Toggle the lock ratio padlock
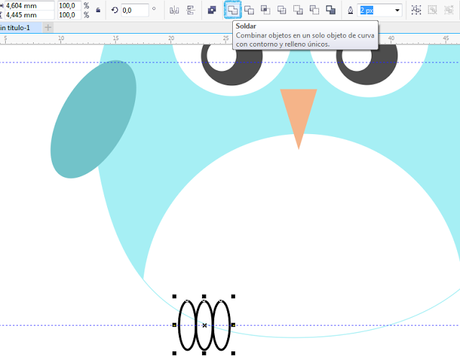The width and height of the screenshot is (460, 360). point(98,10)
